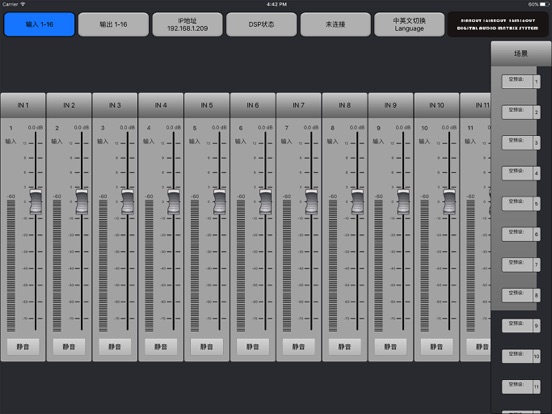Mute input channel 2 with 静音
The image size is (552, 414).
(x=69, y=347)
